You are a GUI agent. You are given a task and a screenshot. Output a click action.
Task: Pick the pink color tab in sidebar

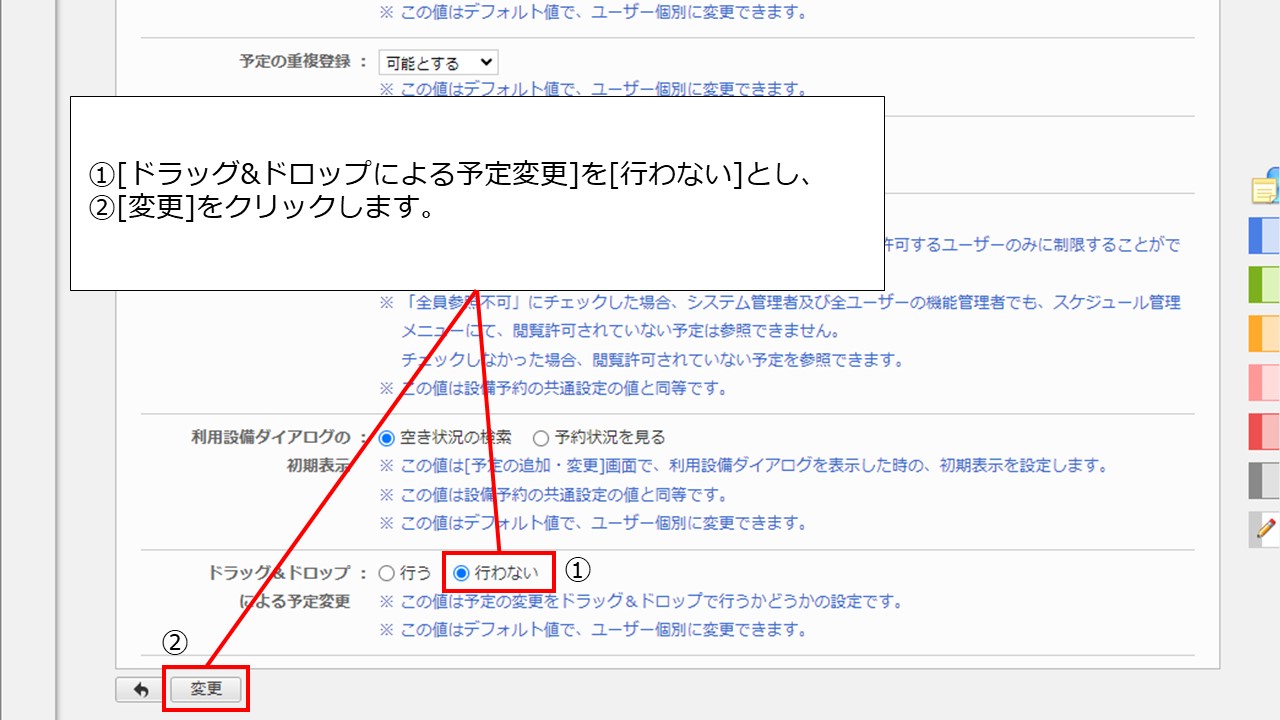coord(1265,382)
